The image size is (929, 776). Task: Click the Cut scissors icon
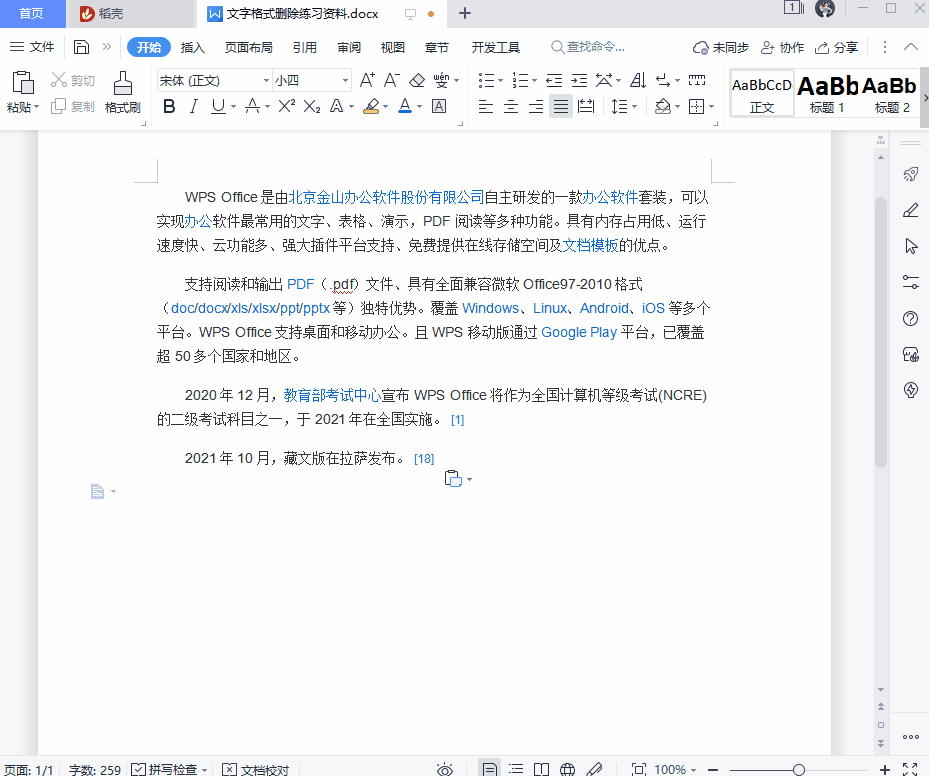[59, 80]
